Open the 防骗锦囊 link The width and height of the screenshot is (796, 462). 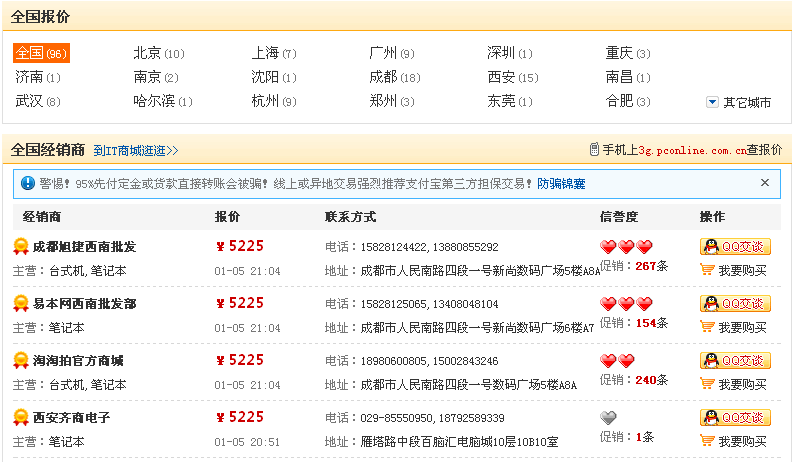(x=561, y=184)
